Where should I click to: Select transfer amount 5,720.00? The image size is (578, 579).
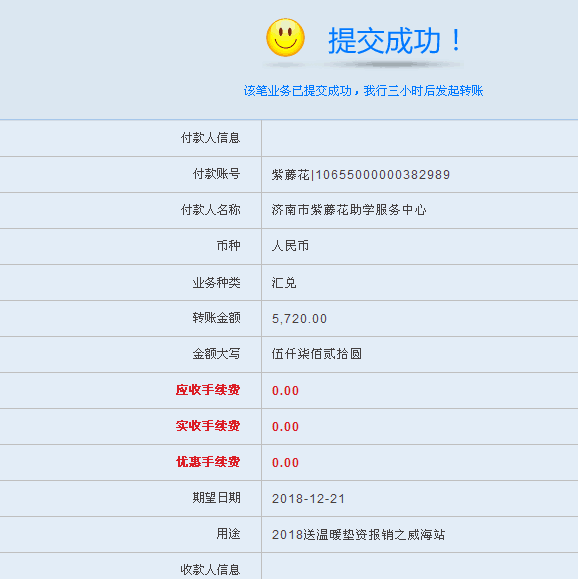coord(299,319)
